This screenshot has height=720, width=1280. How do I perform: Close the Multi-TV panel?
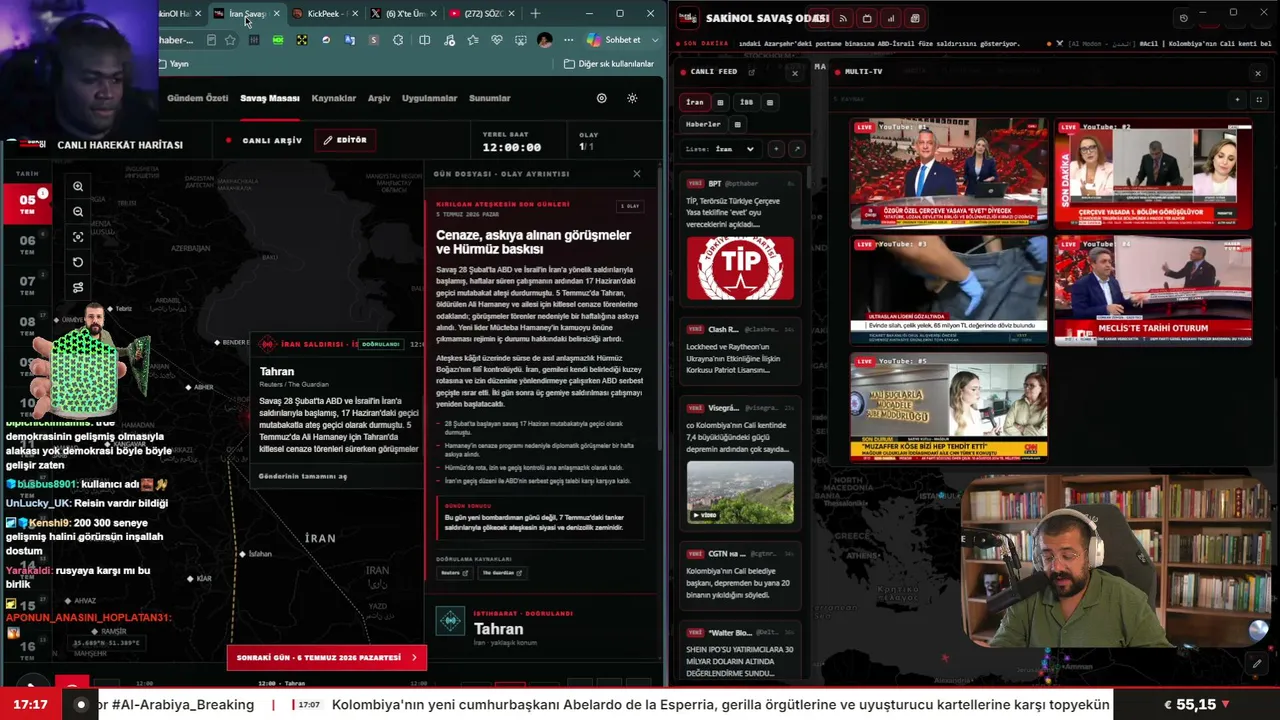(1258, 73)
